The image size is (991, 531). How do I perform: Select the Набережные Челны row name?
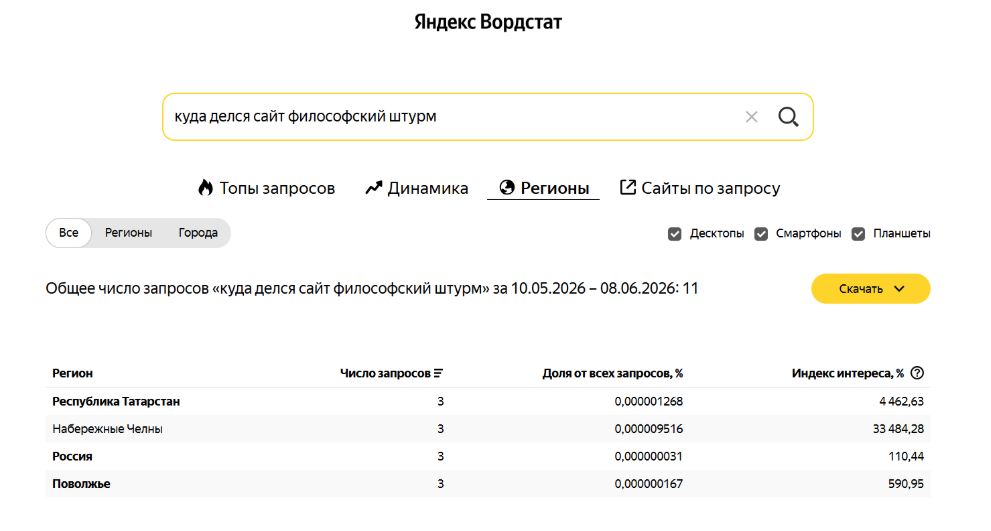tap(107, 429)
